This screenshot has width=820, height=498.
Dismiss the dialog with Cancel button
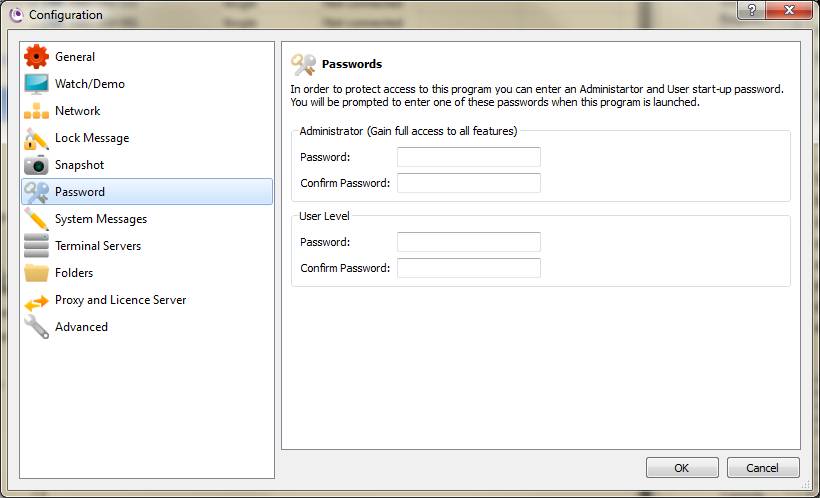click(x=763, y=468)
